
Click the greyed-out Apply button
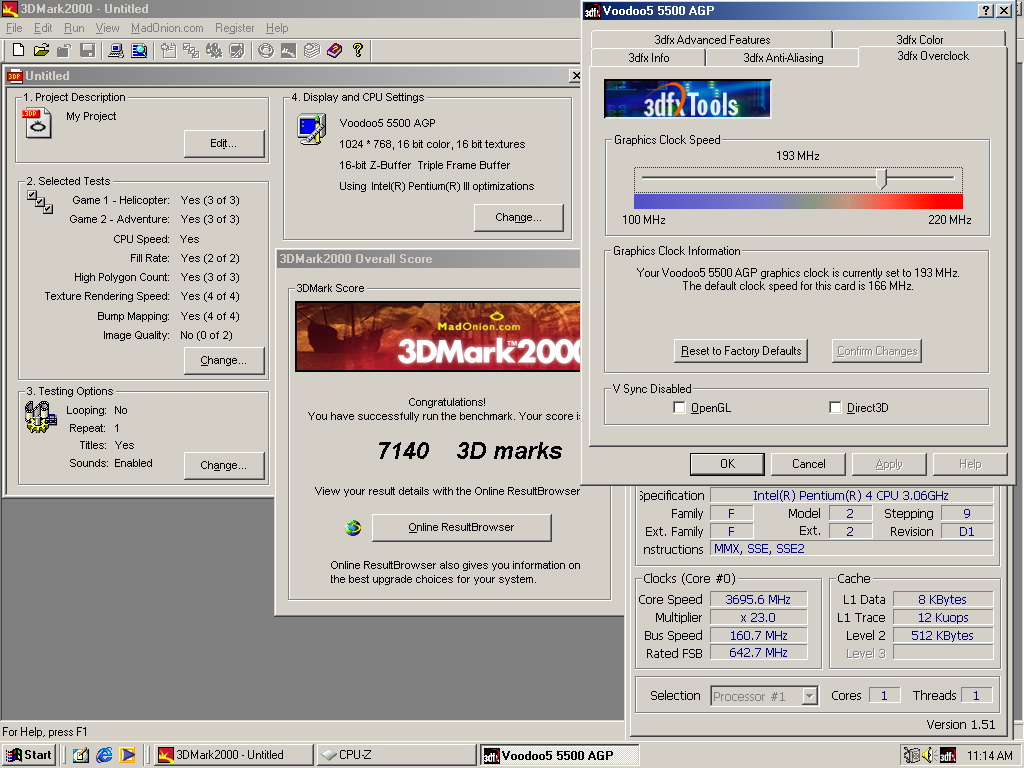coord(889,464)
